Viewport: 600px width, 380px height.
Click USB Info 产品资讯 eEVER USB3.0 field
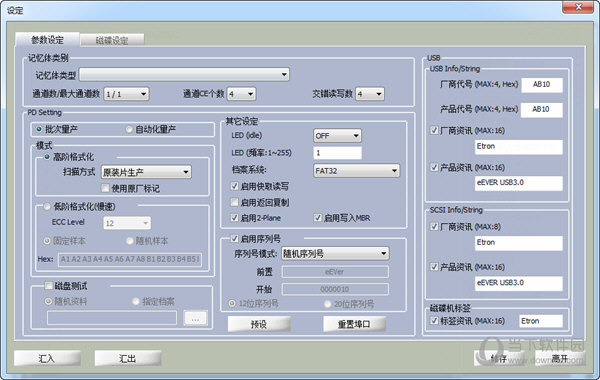(x=518, y=183)
